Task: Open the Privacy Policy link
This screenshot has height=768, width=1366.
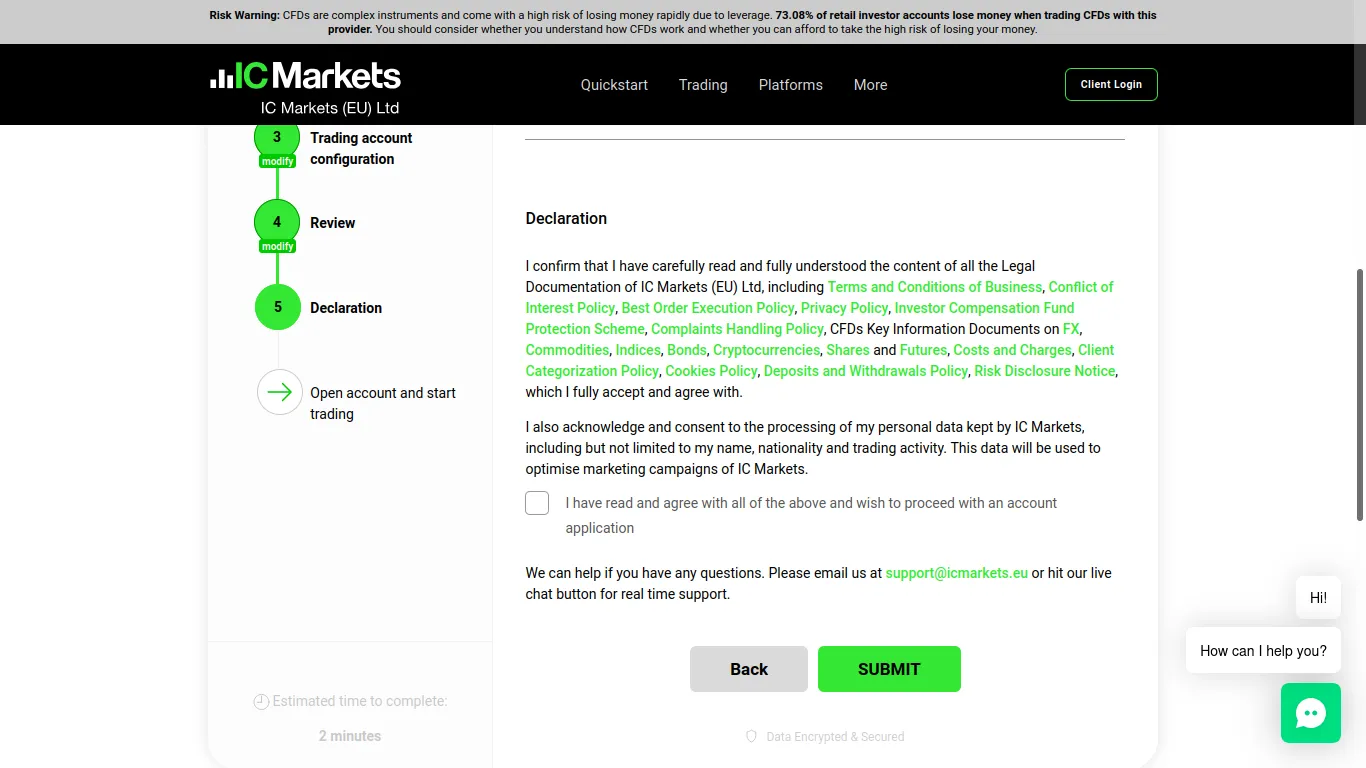Action: coord(844,308)
